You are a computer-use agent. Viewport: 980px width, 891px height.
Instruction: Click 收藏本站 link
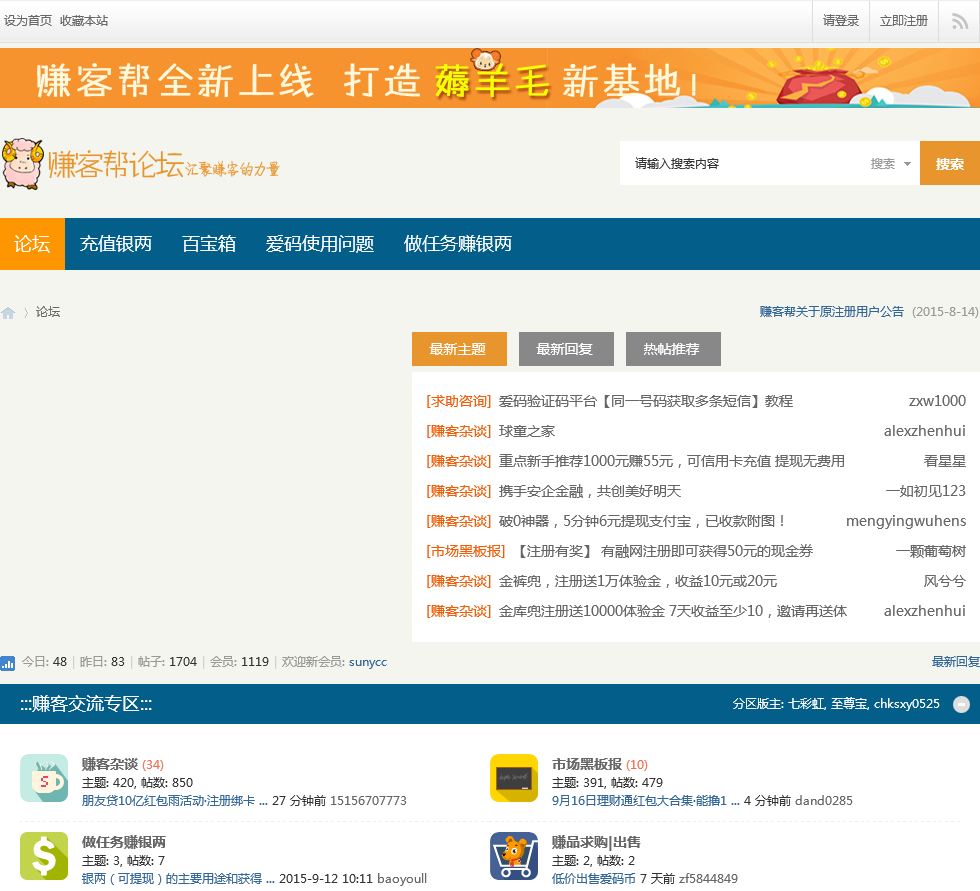point(84,21)
